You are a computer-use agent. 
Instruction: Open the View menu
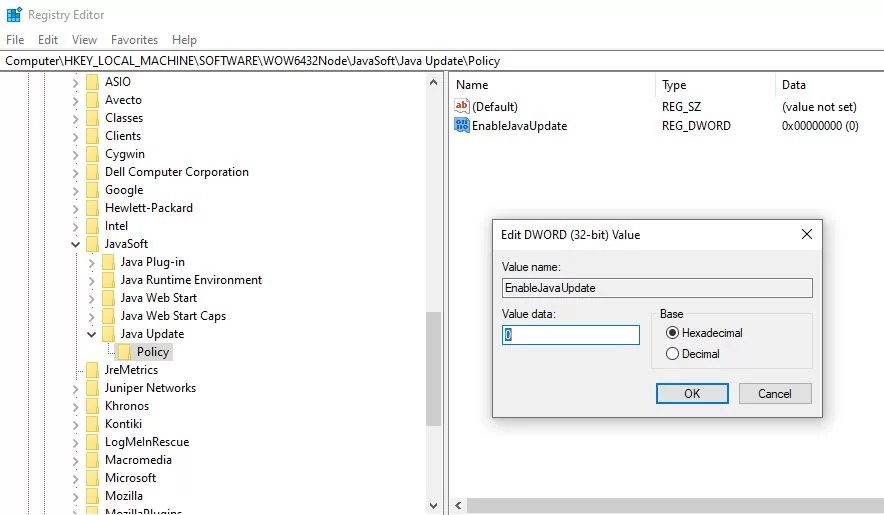point(85,40)
